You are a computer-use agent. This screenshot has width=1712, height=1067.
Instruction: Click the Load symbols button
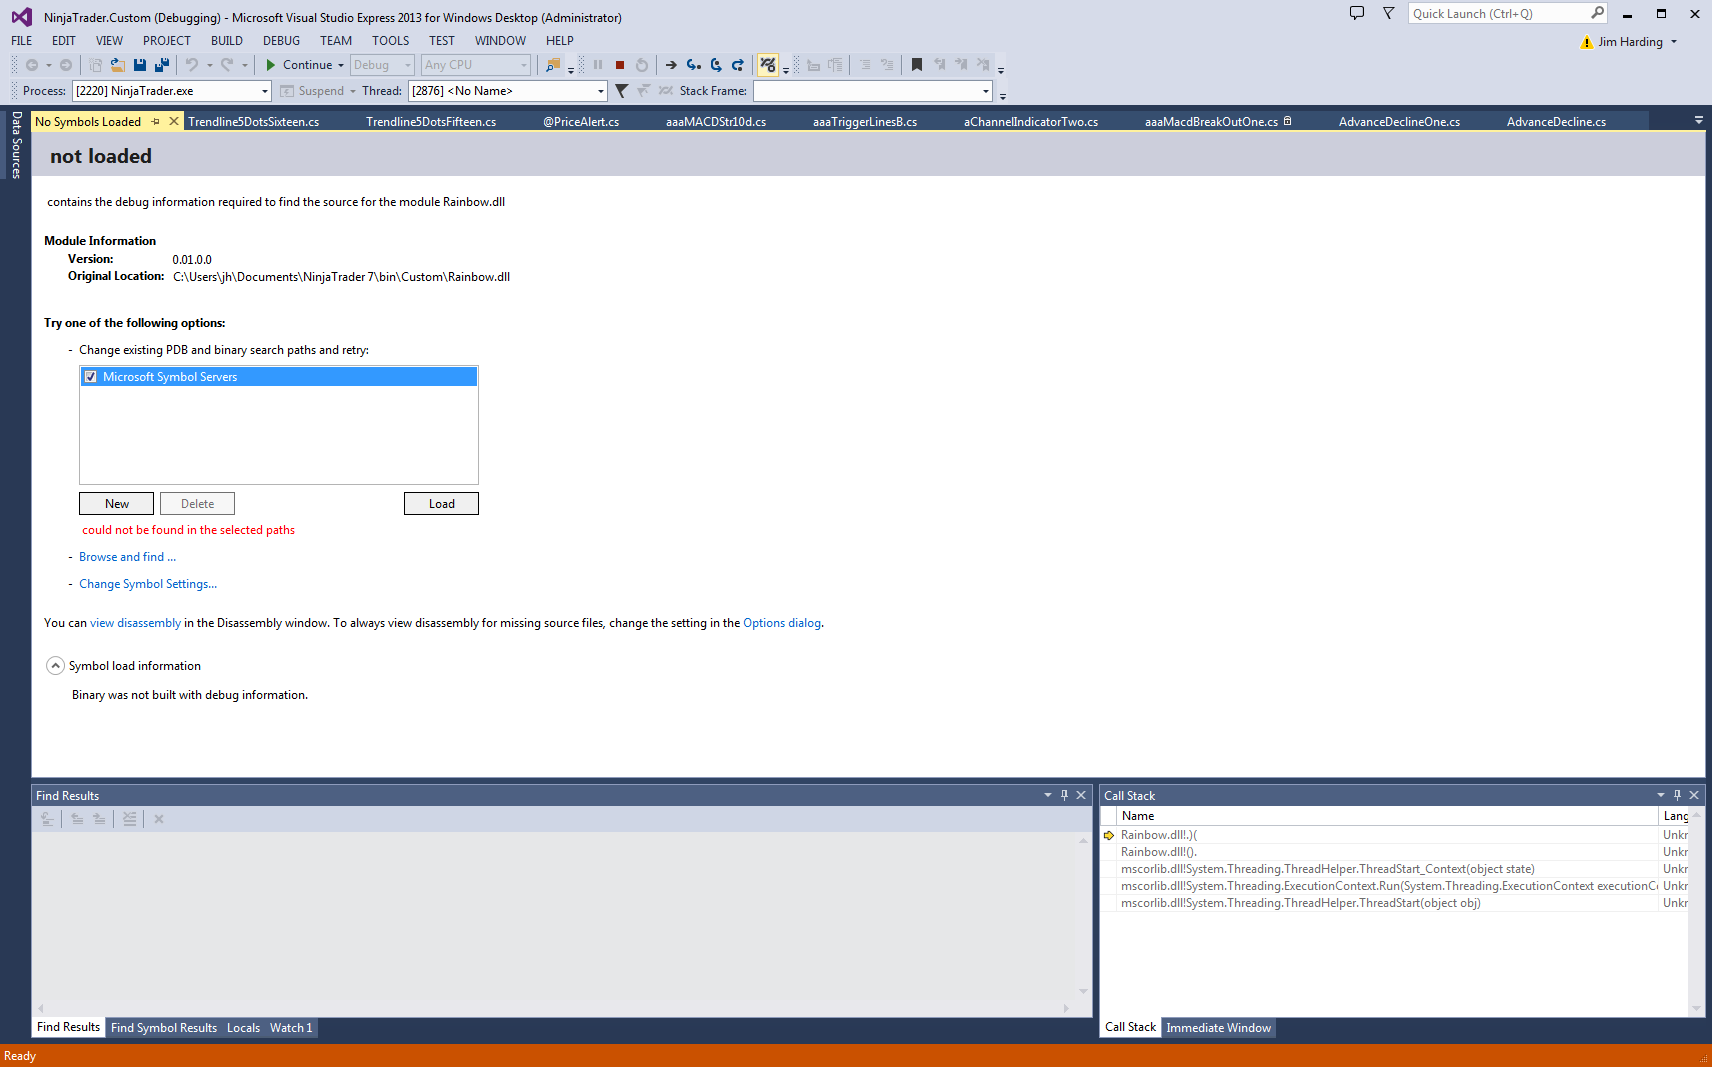click(441, 504)
